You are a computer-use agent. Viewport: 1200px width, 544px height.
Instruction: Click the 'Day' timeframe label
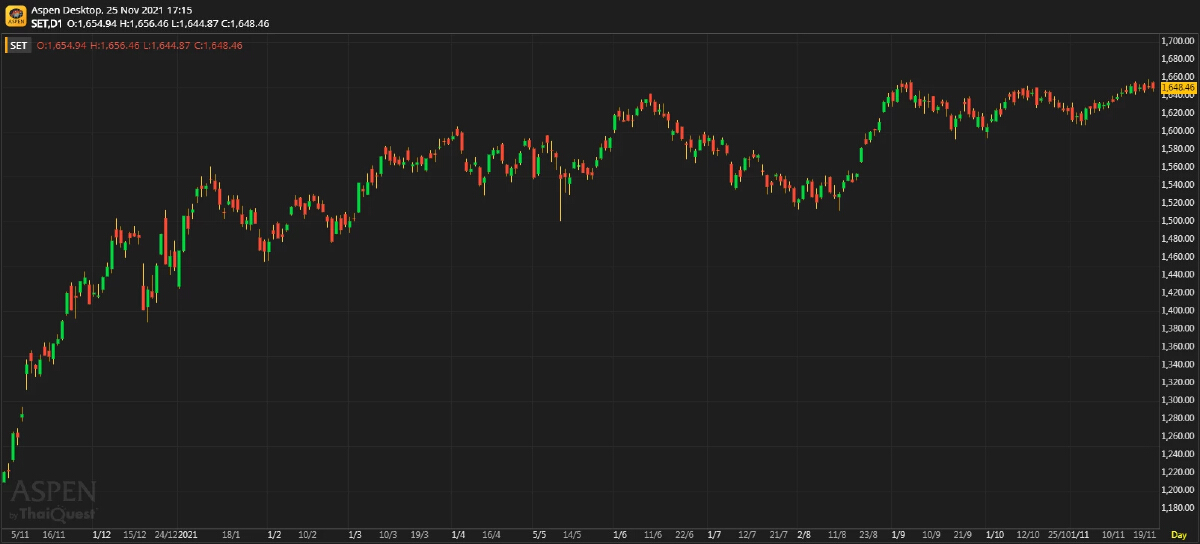coord(1179,535)
